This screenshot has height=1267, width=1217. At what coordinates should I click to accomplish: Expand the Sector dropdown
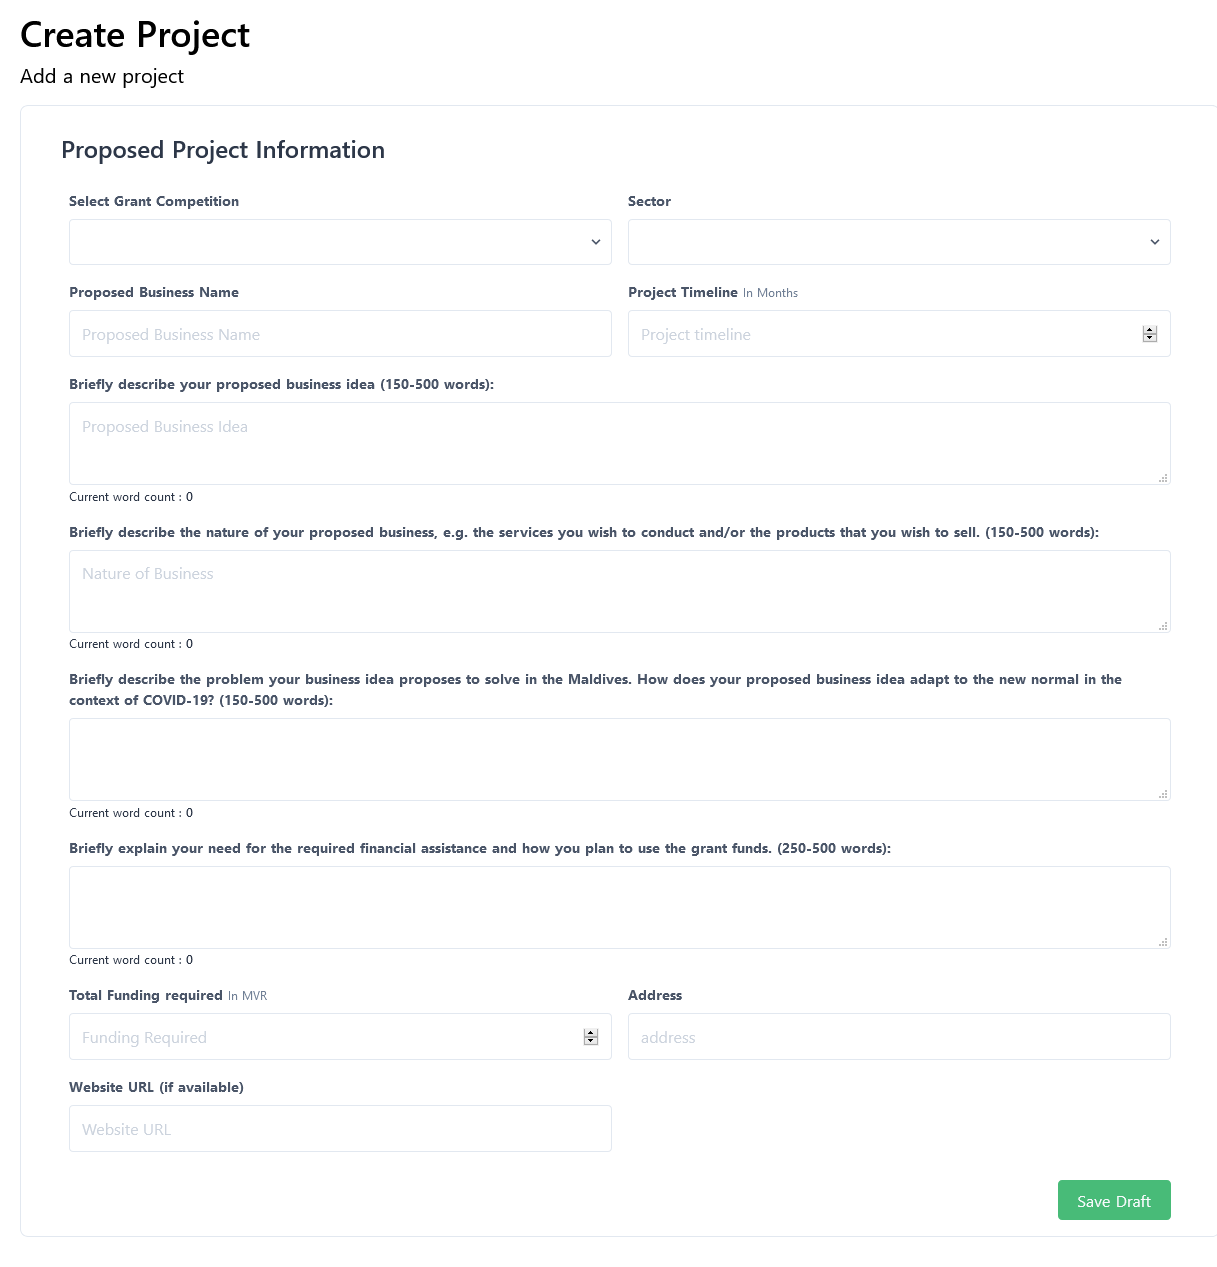tap(898, 242)
